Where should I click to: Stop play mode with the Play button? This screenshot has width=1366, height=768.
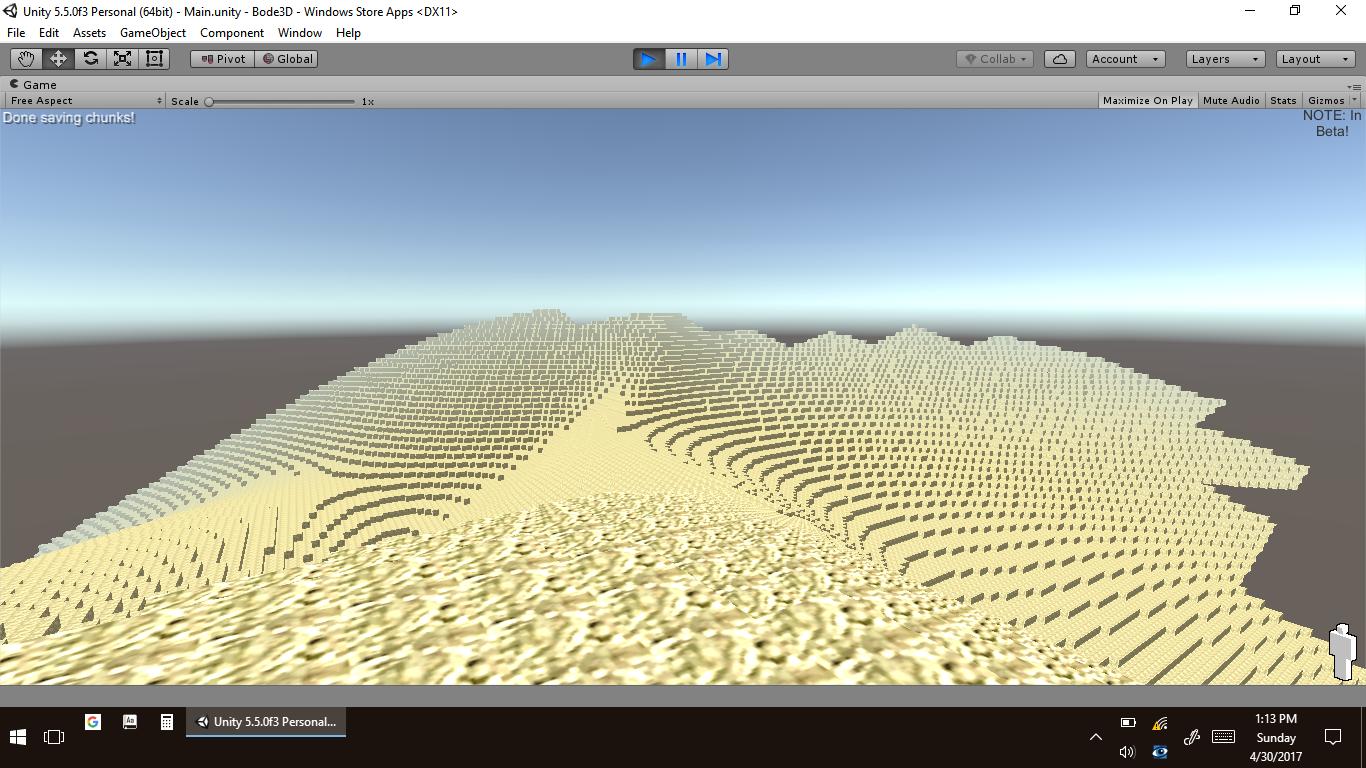(648, 59)
